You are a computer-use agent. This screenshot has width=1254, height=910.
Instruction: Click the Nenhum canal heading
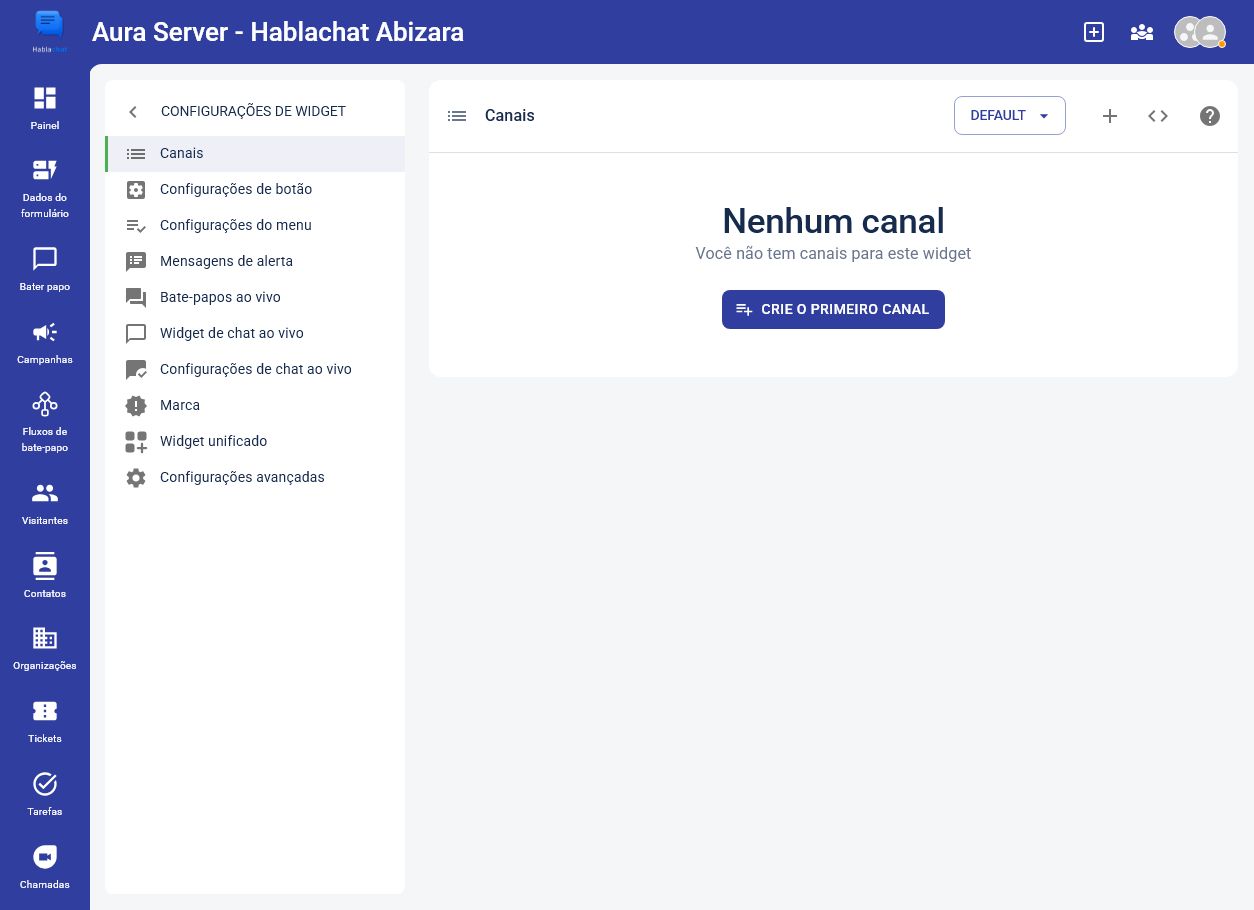833,221
